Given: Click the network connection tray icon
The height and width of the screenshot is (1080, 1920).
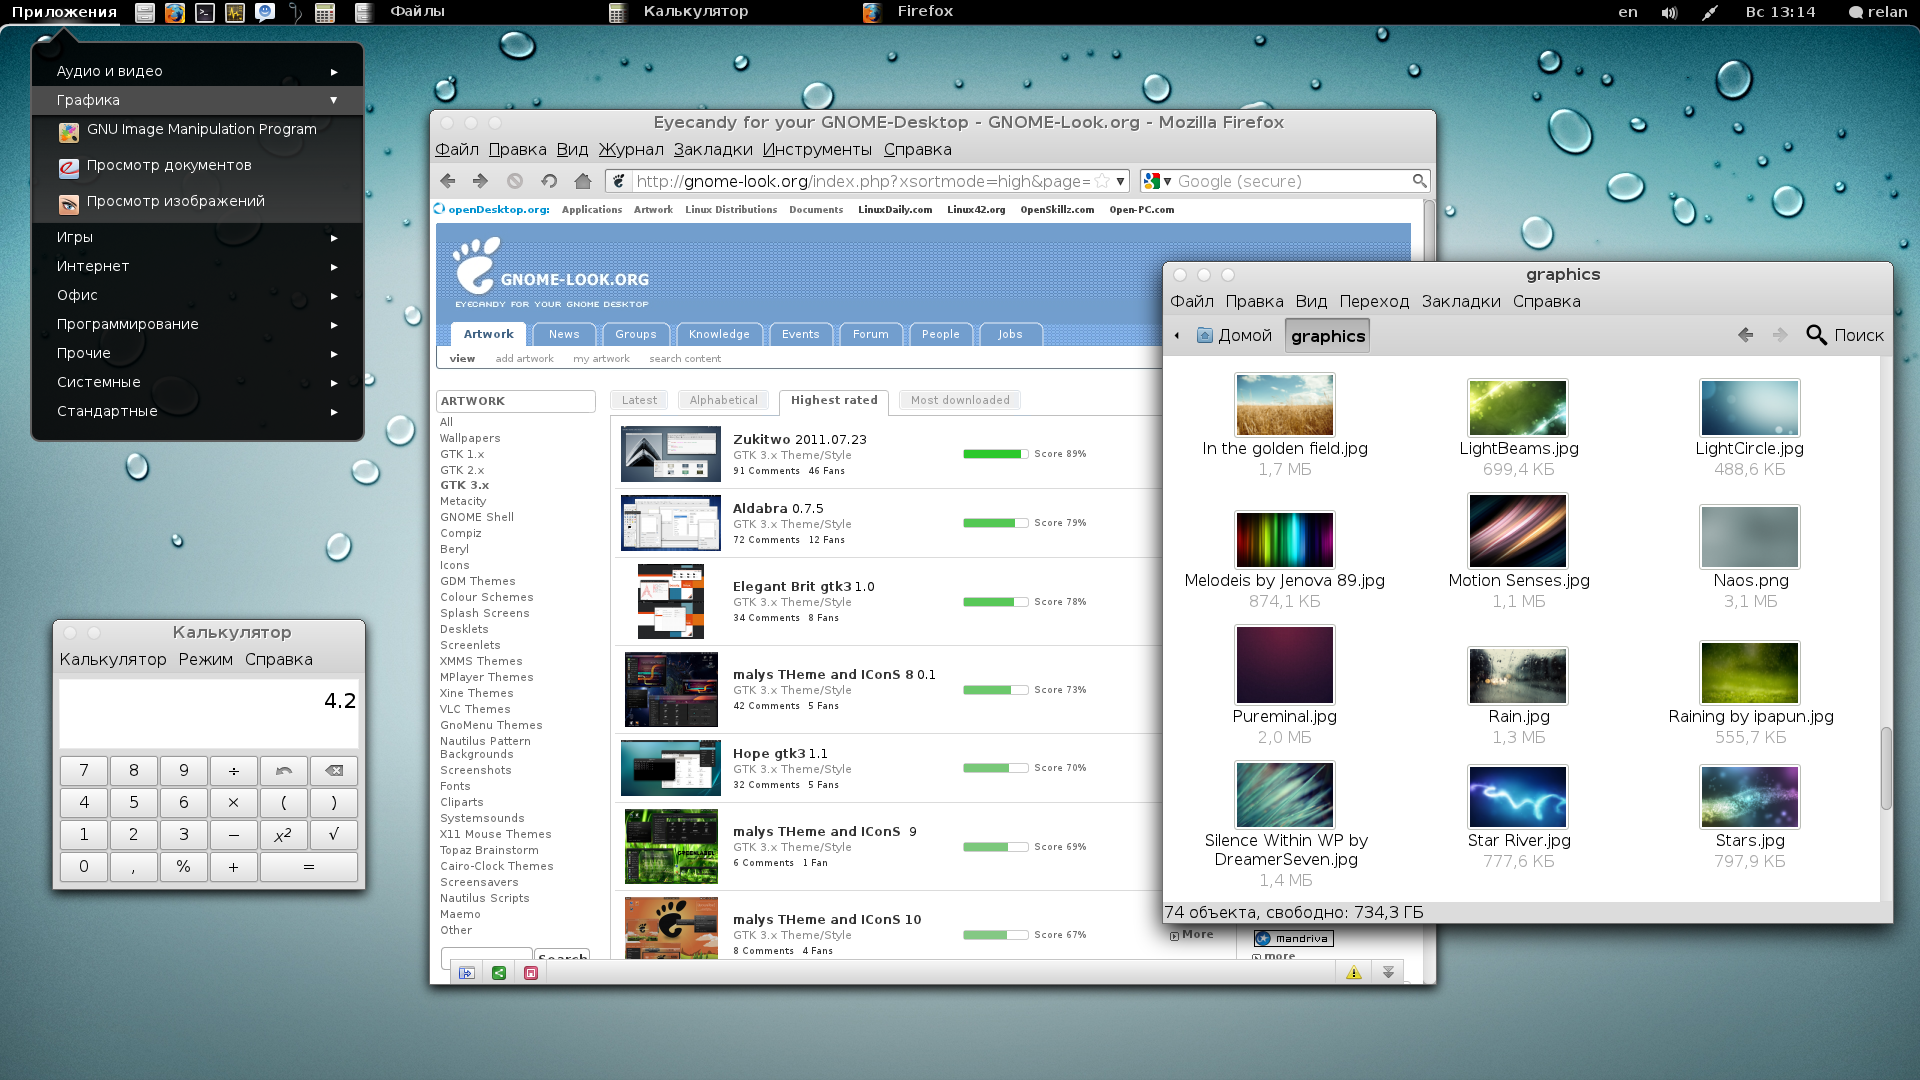Looking at the screenshot, I should point(1709,13).
